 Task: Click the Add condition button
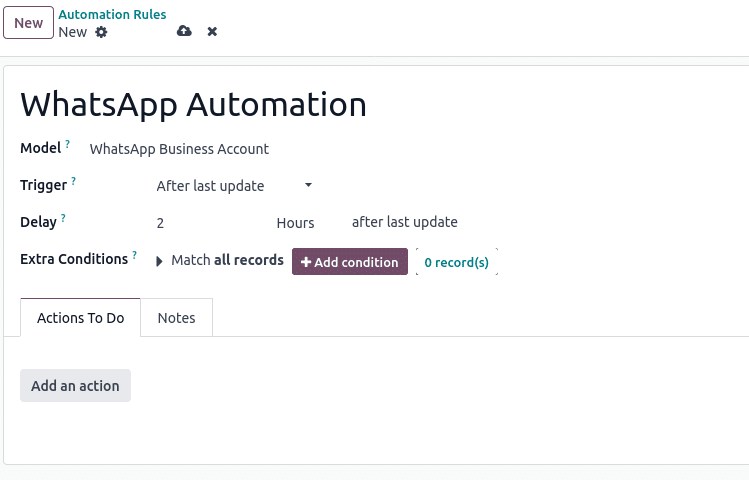[350, 262]
